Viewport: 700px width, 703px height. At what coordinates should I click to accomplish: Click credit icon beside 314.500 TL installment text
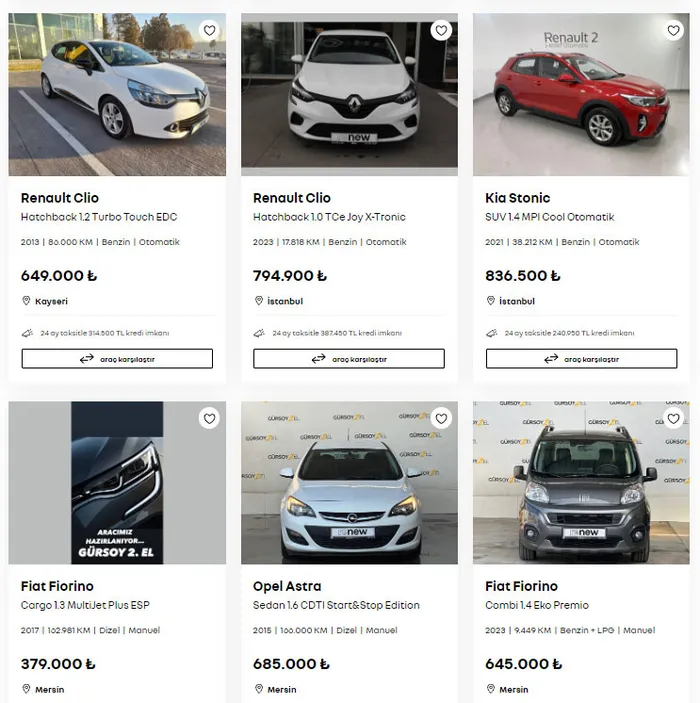click(x=27, y=333)
